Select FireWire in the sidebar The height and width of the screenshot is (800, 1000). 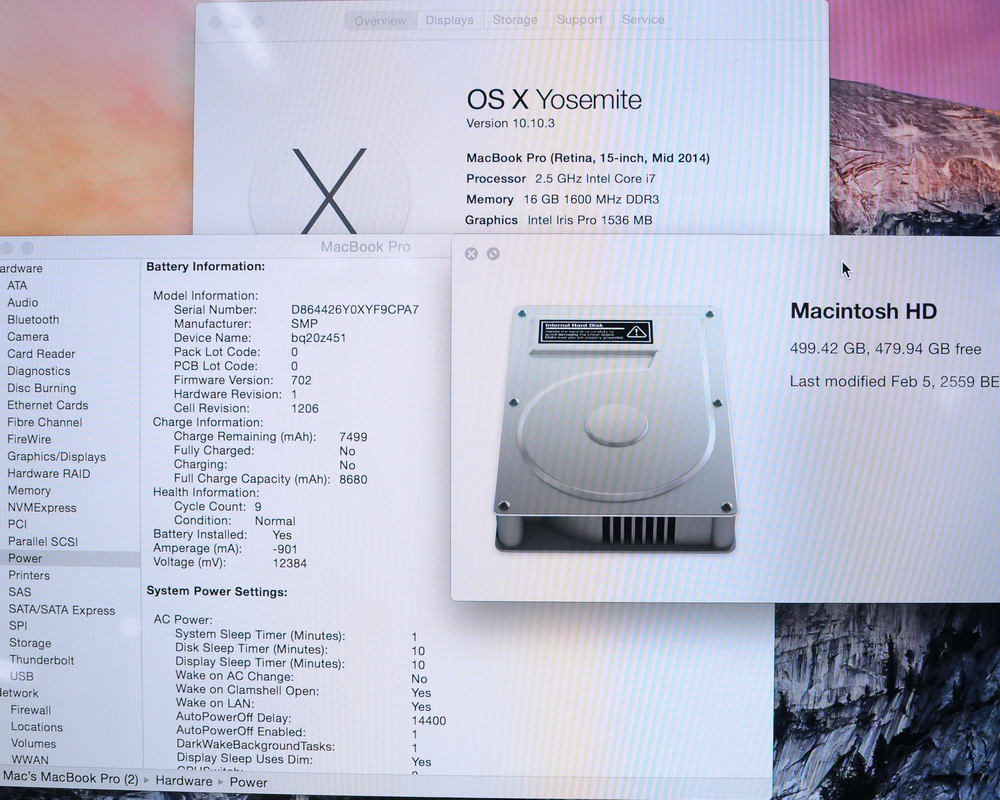pos(29,439)
